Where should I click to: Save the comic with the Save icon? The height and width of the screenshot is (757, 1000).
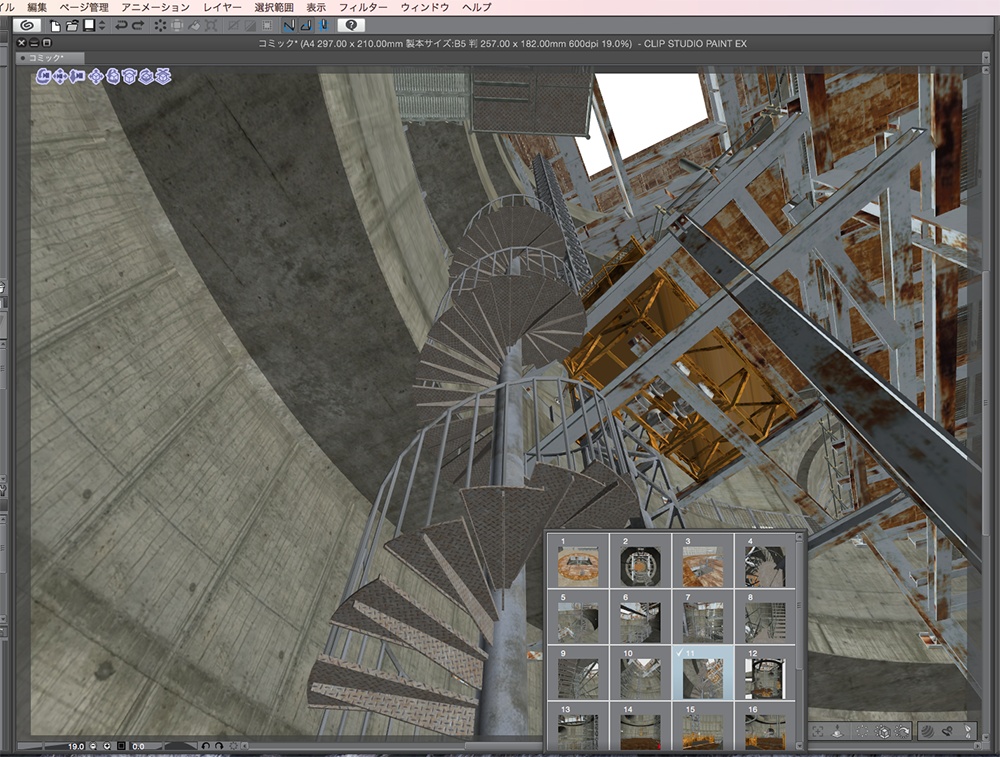point(89,26)
